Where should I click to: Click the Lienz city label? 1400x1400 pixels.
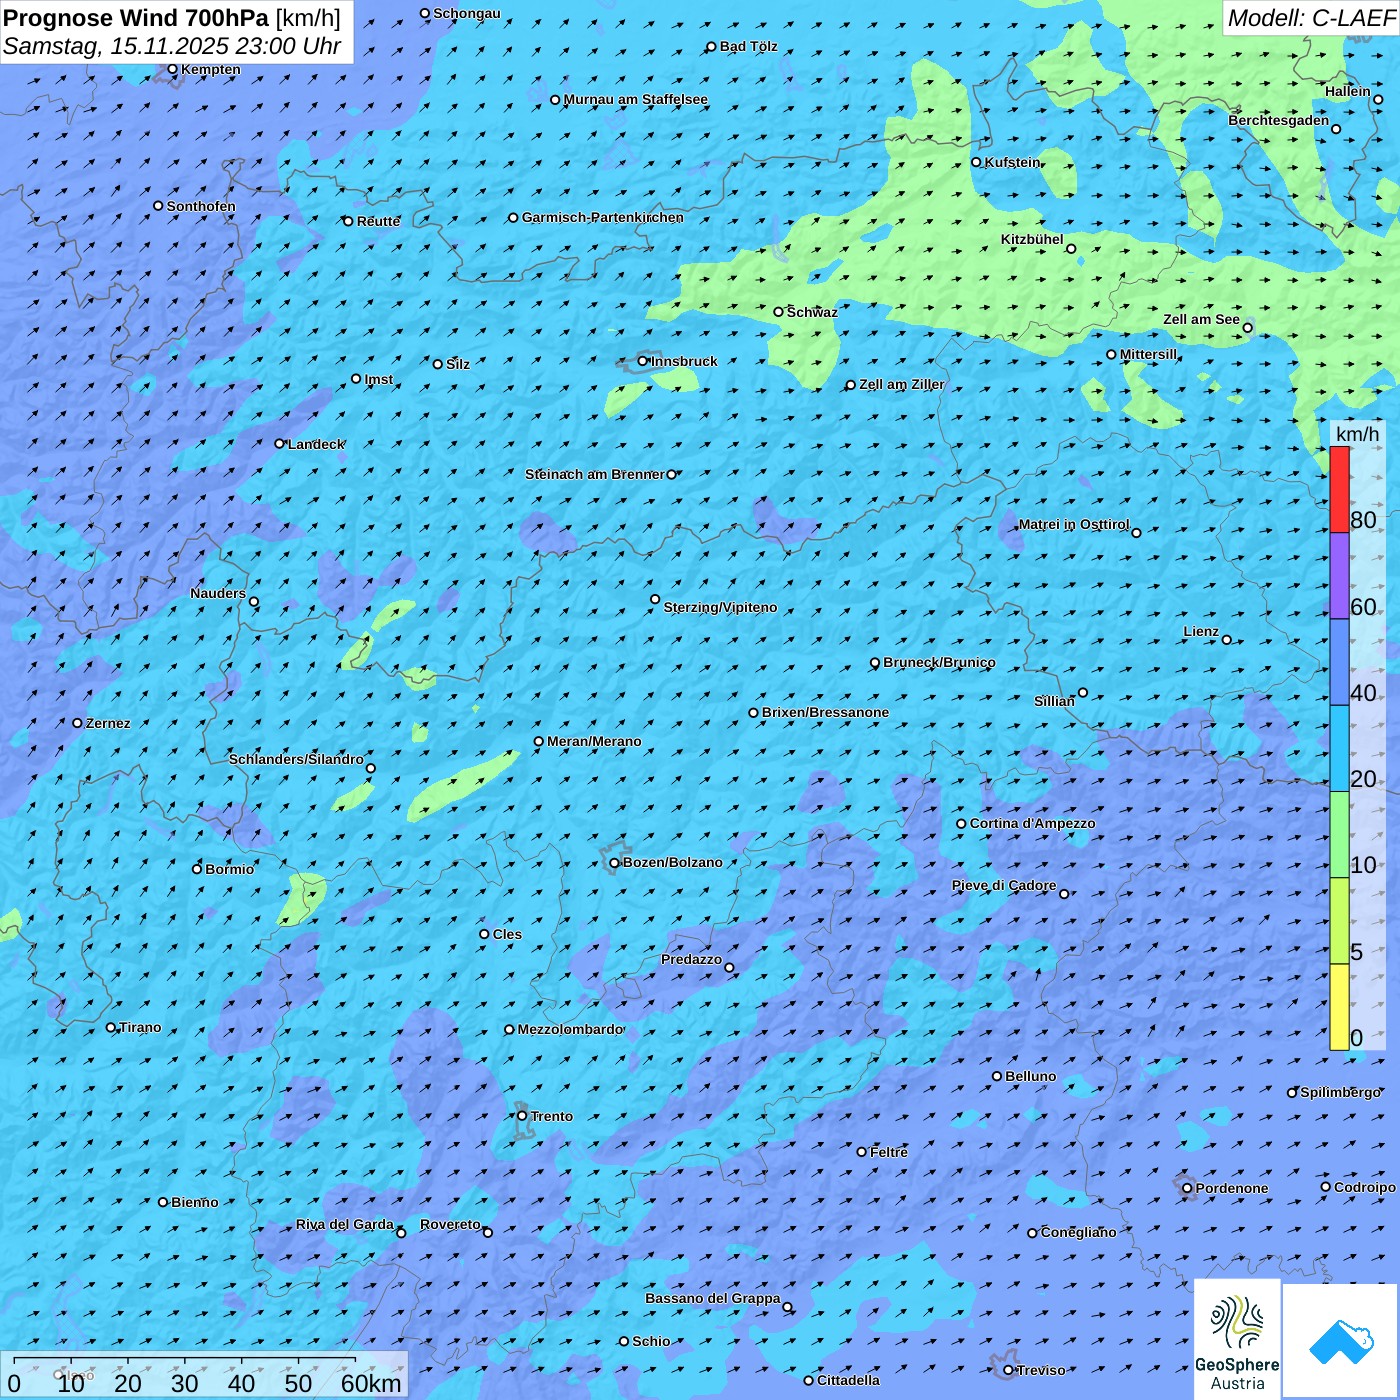click(1201, 631)
